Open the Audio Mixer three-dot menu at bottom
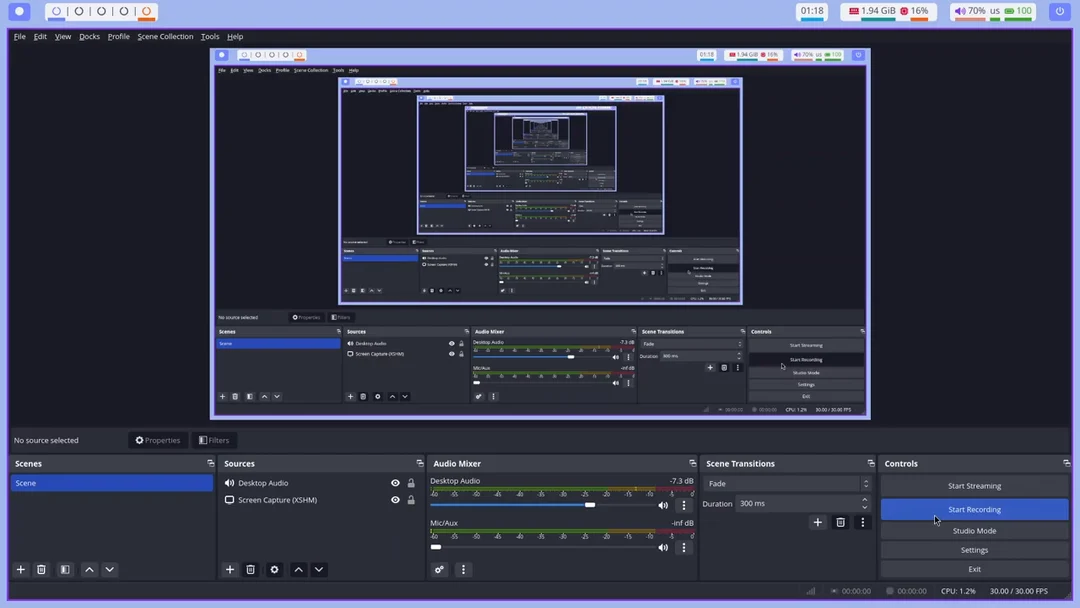The height and width of the screenshot is (608, 1080). point(462,569)
